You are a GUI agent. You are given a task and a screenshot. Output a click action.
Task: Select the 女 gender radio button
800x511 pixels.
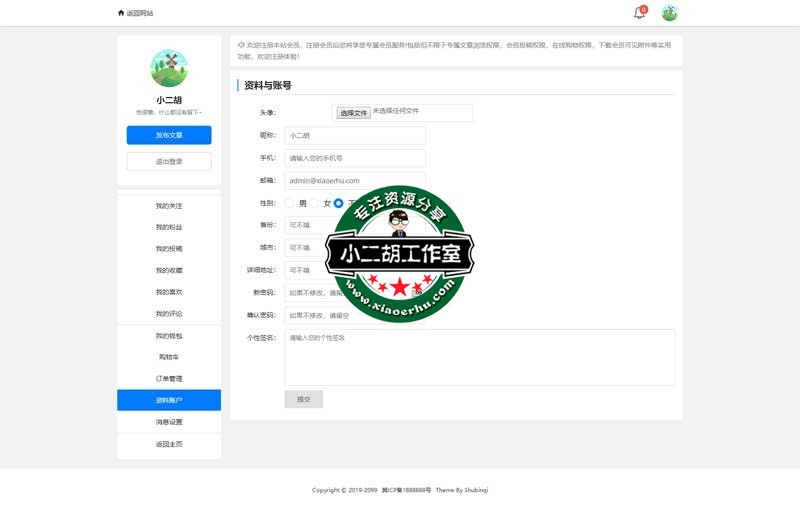[x=314, y=203]
